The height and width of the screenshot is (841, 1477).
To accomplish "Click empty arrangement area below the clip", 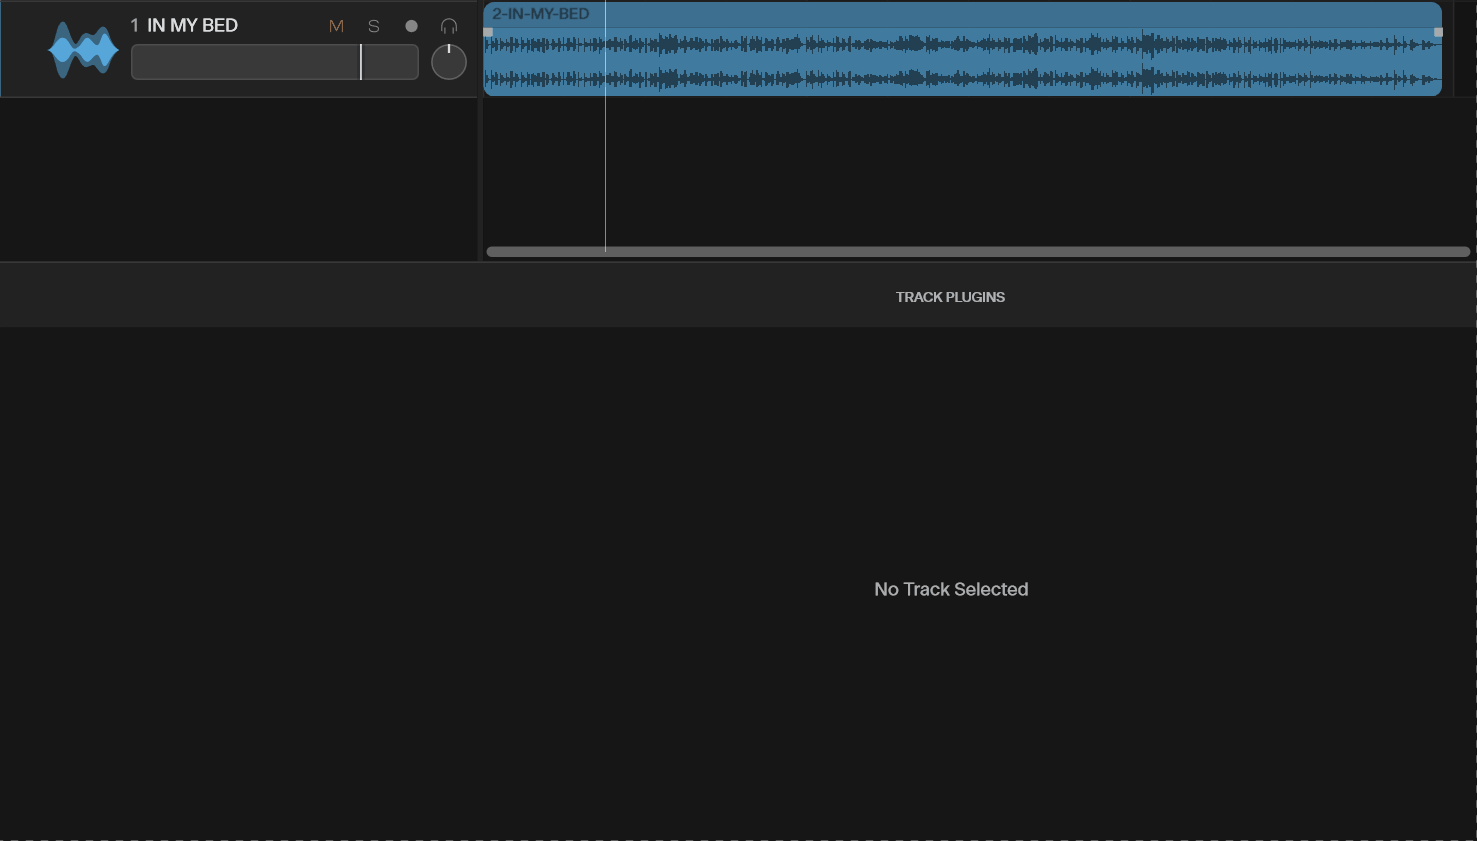I will click(1000, 170).
